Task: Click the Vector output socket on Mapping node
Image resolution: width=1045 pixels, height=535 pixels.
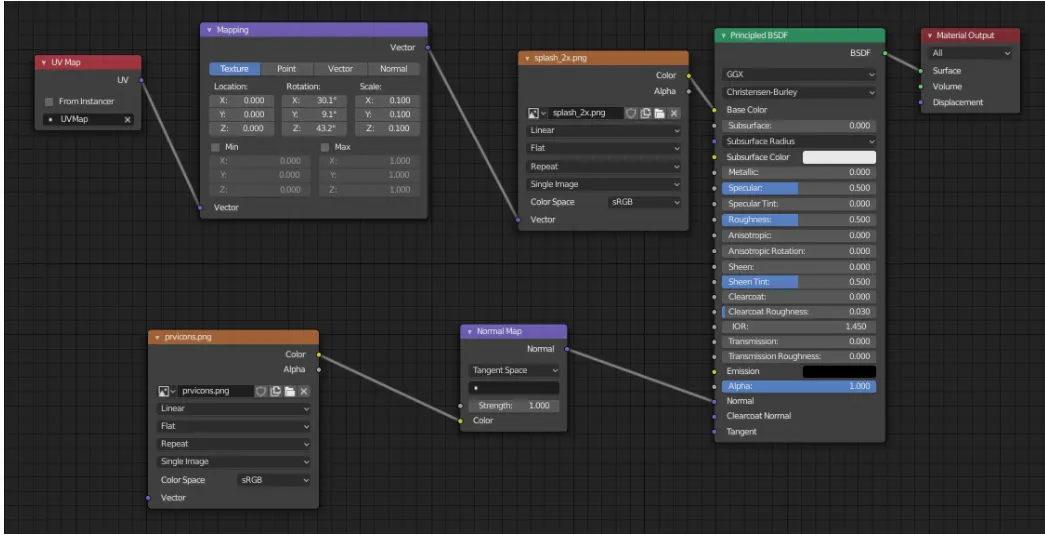Action: [427, 47]
